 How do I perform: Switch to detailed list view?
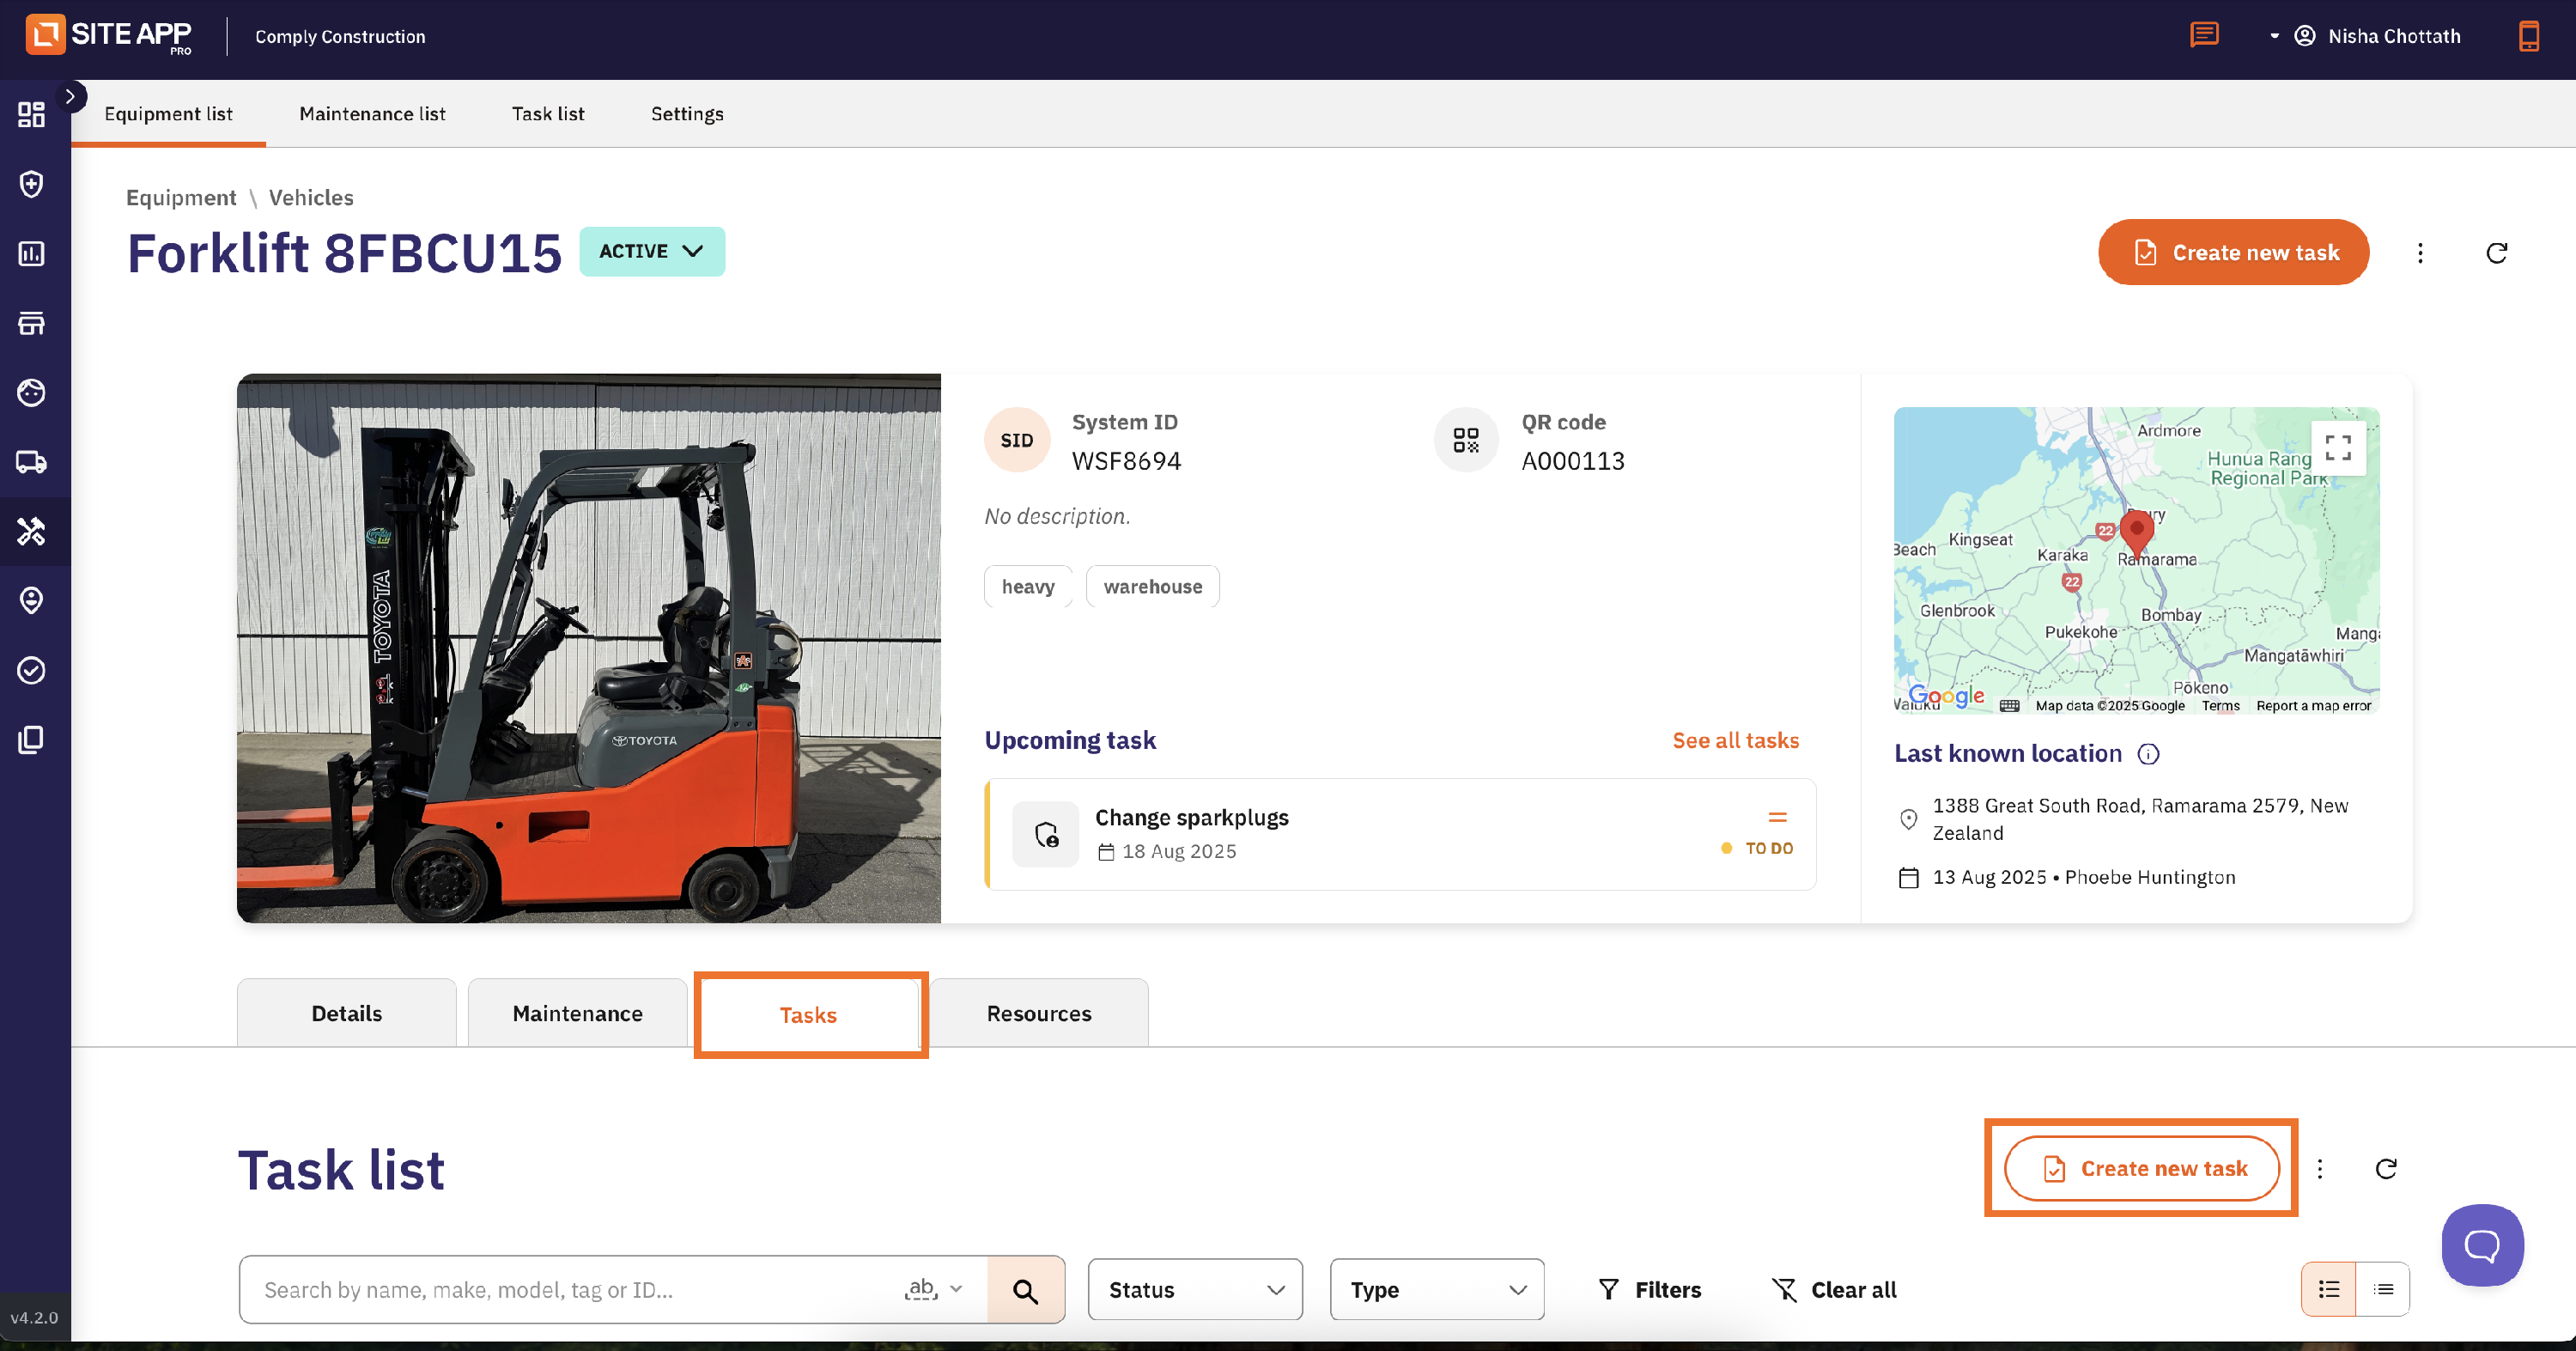point(2328,1290)
